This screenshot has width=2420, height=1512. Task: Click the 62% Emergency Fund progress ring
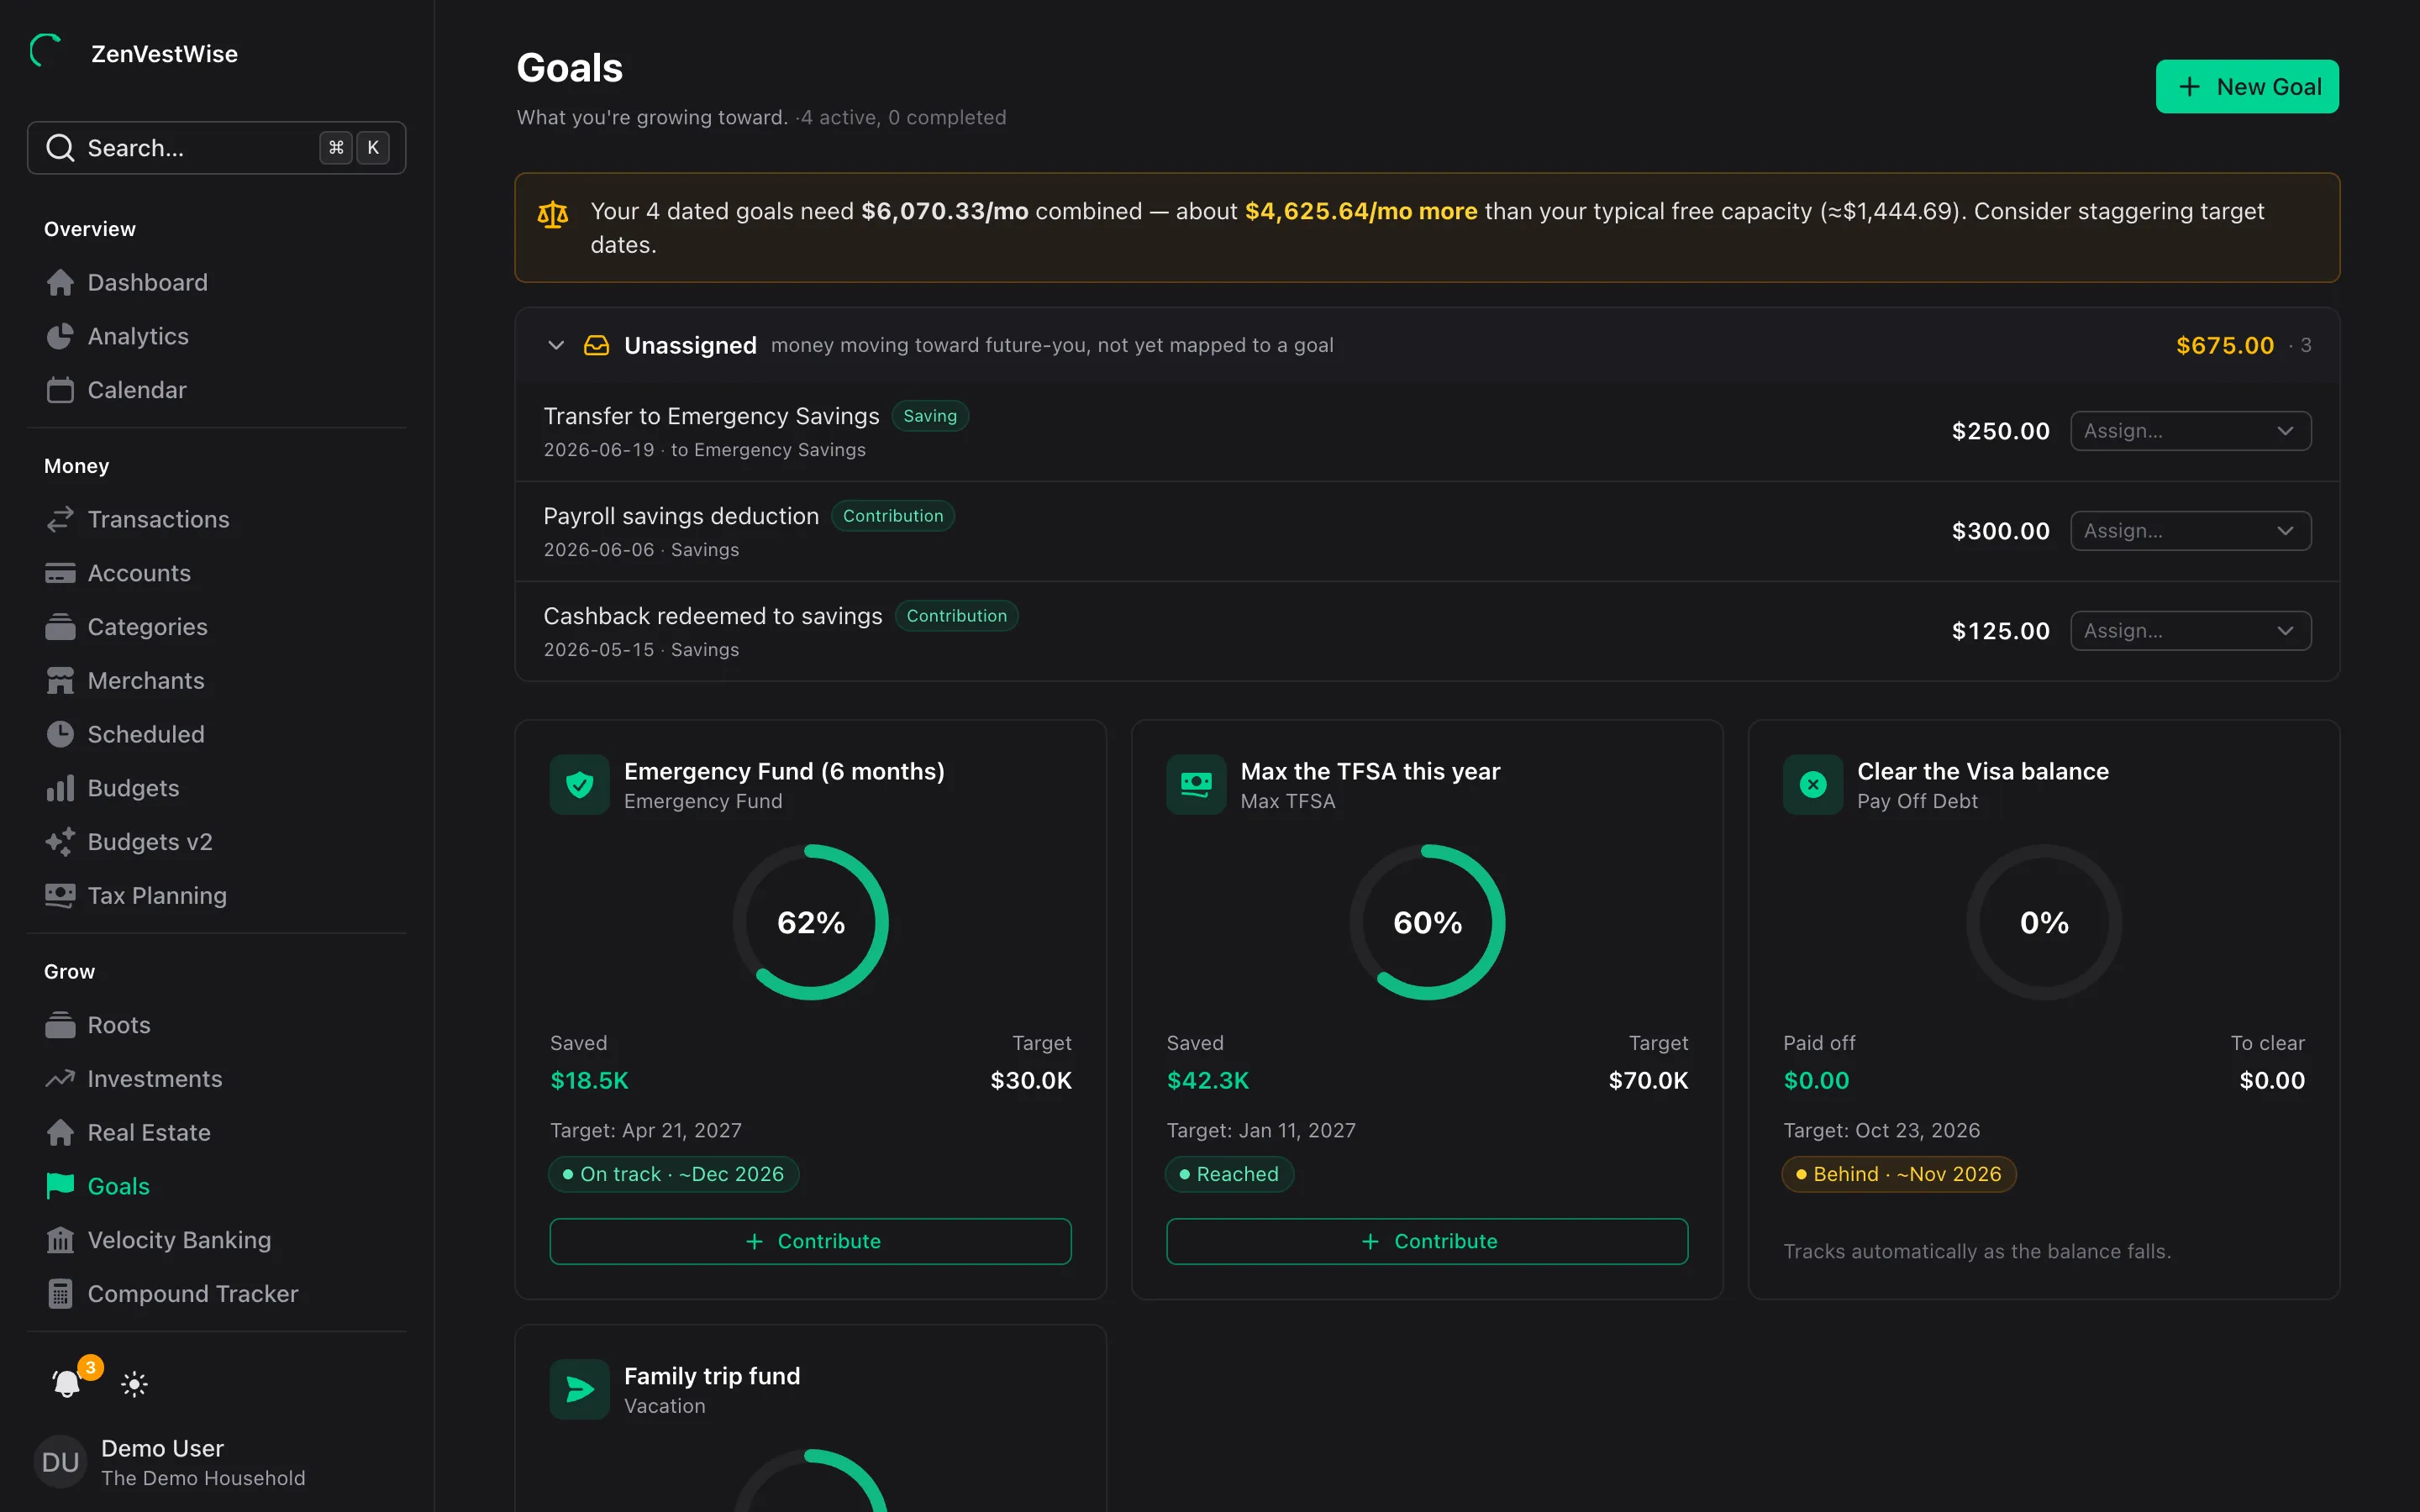pyautogui.click(x=810, y=922)
